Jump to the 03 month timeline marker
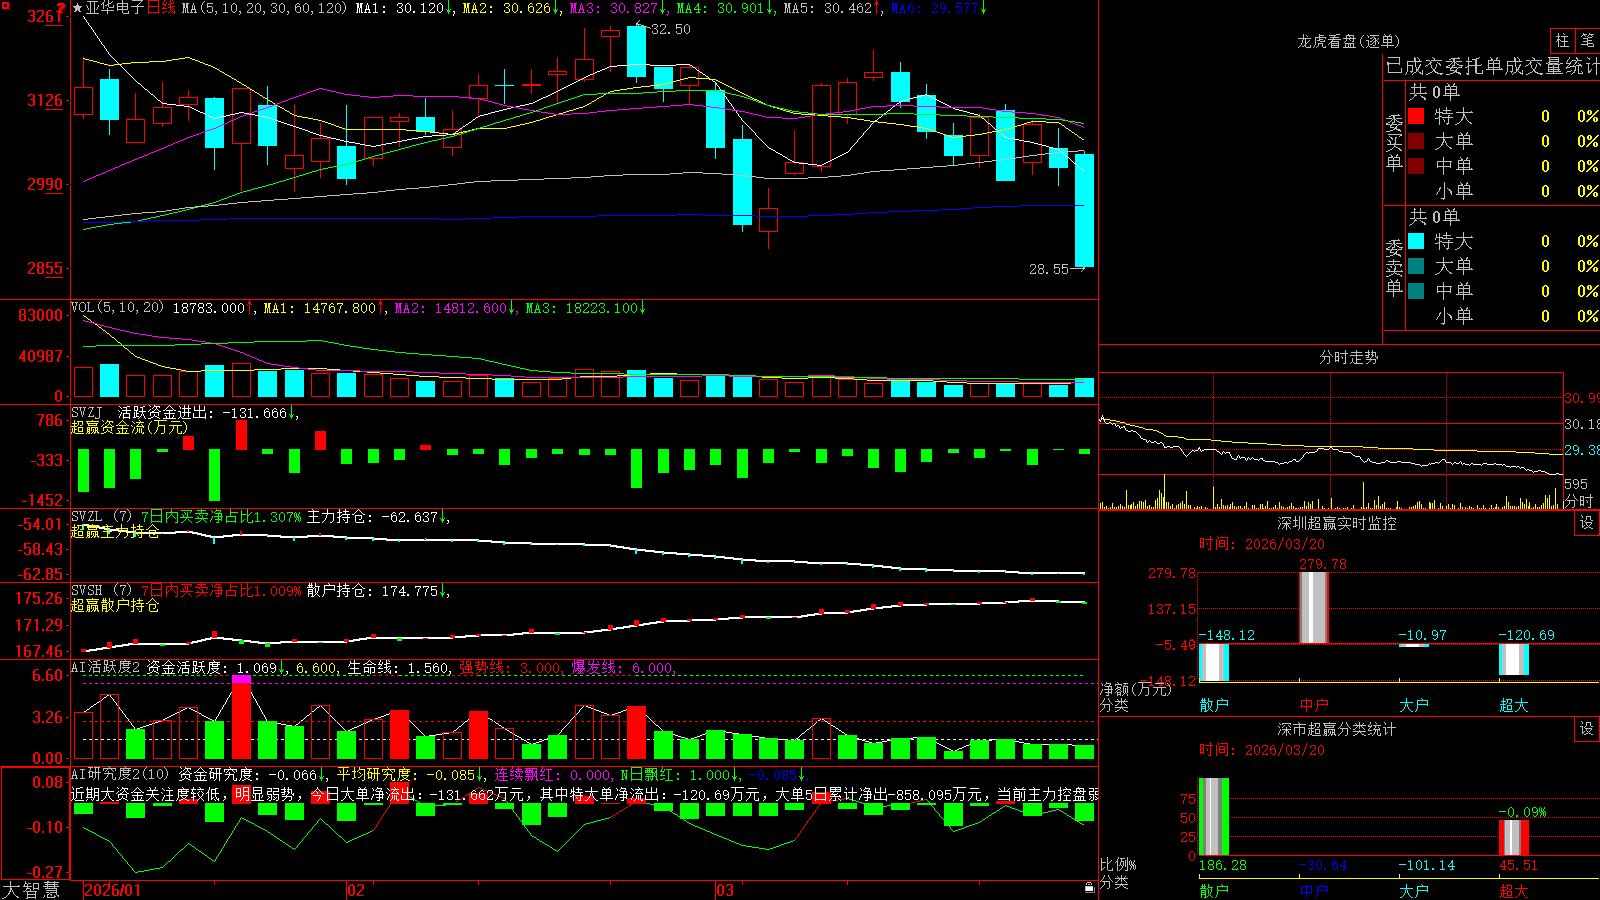1600x900 pixels. coord(725,890)
